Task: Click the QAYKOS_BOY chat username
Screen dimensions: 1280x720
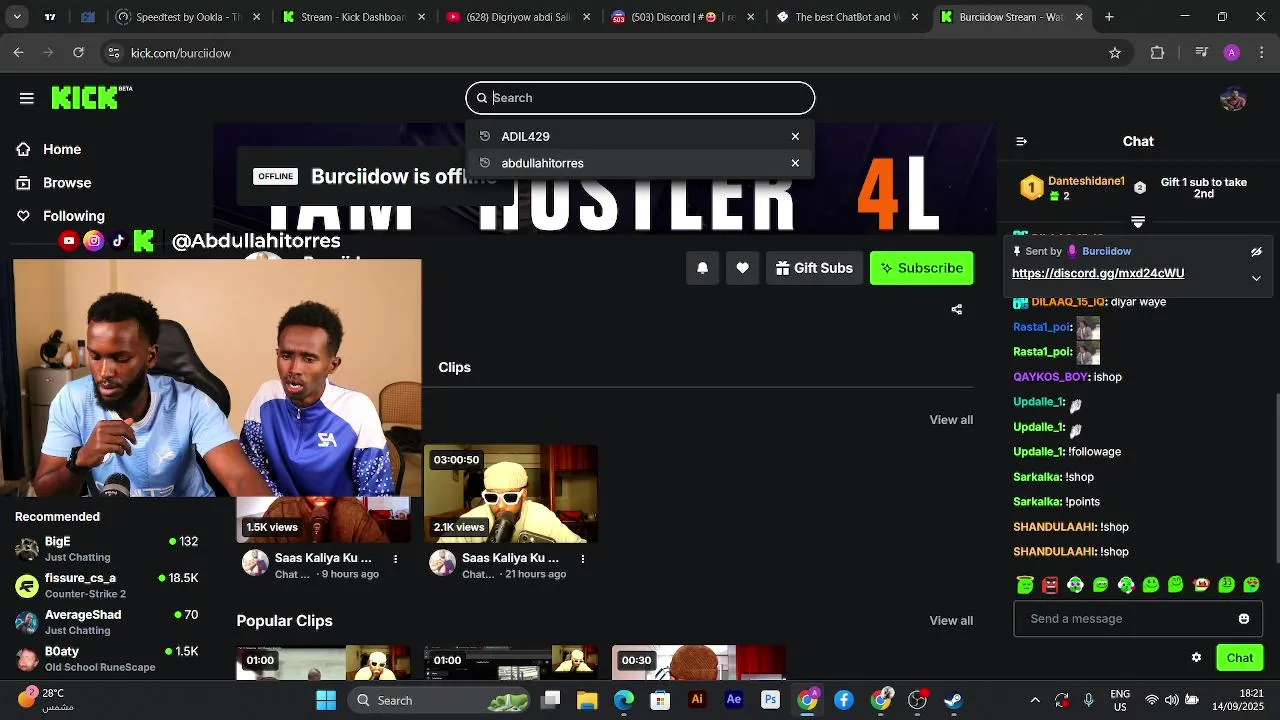Action: pyautogui.click(x=1050, y=377)
